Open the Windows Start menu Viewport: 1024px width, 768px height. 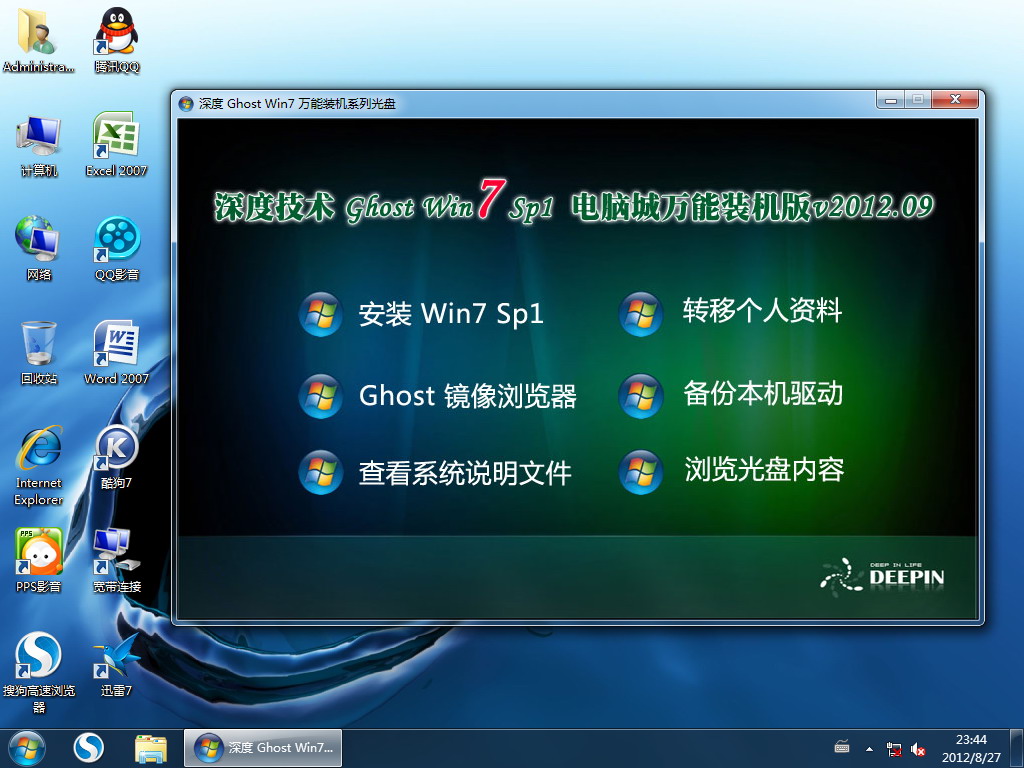tap(27, 748)
